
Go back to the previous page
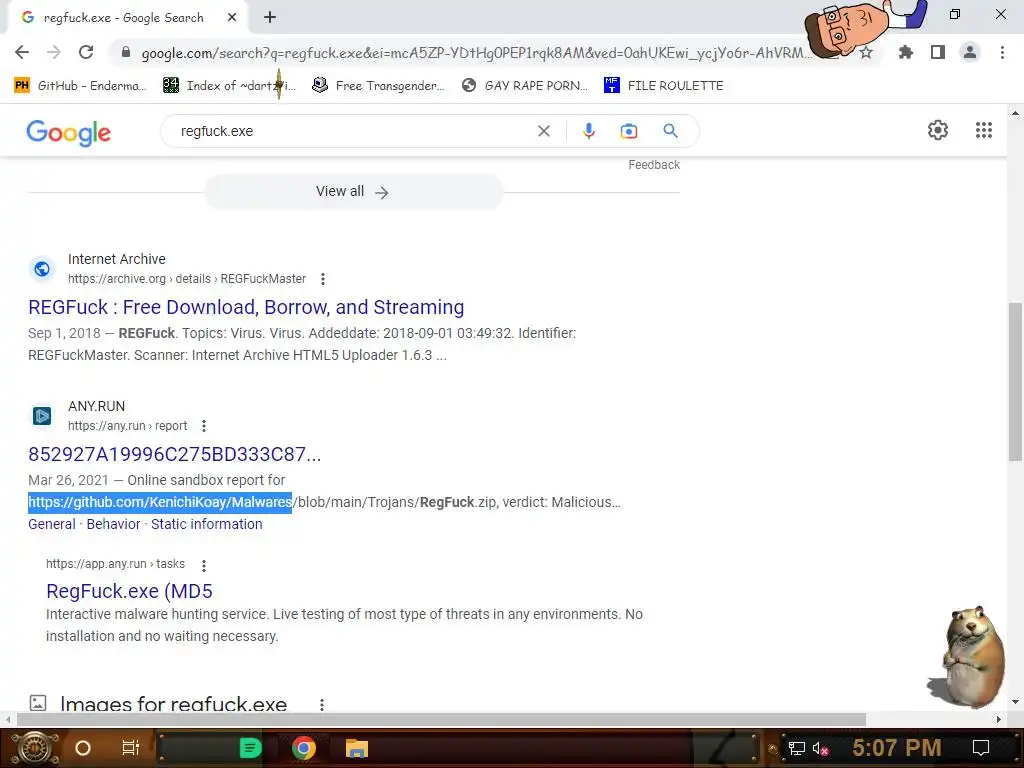point(22,52)
